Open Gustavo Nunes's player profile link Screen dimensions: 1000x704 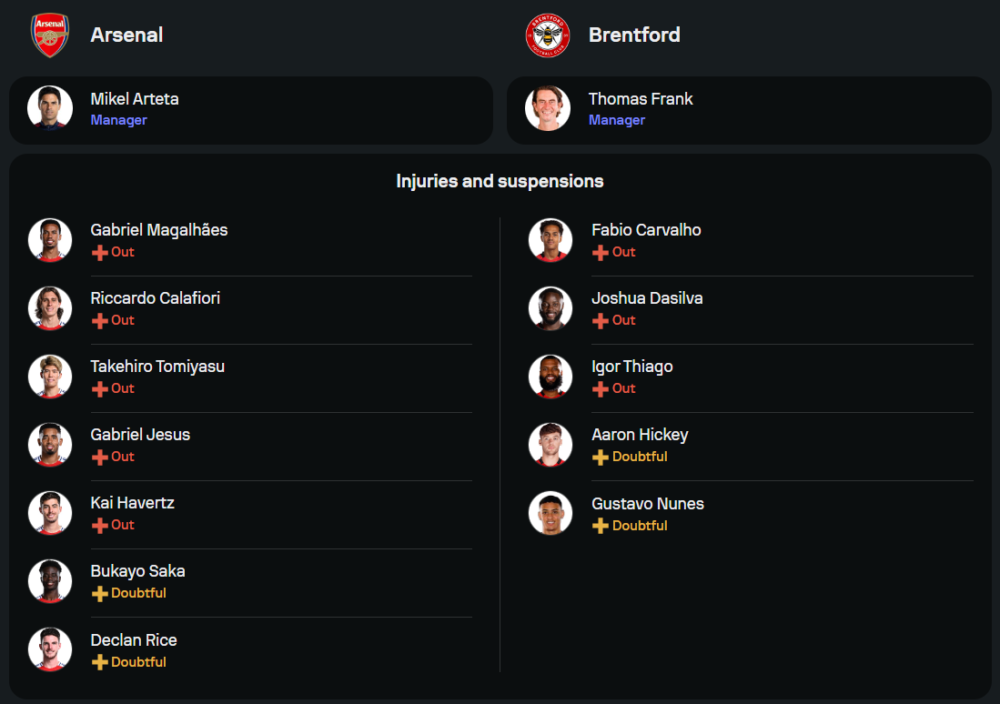click(x=647, y=504)
